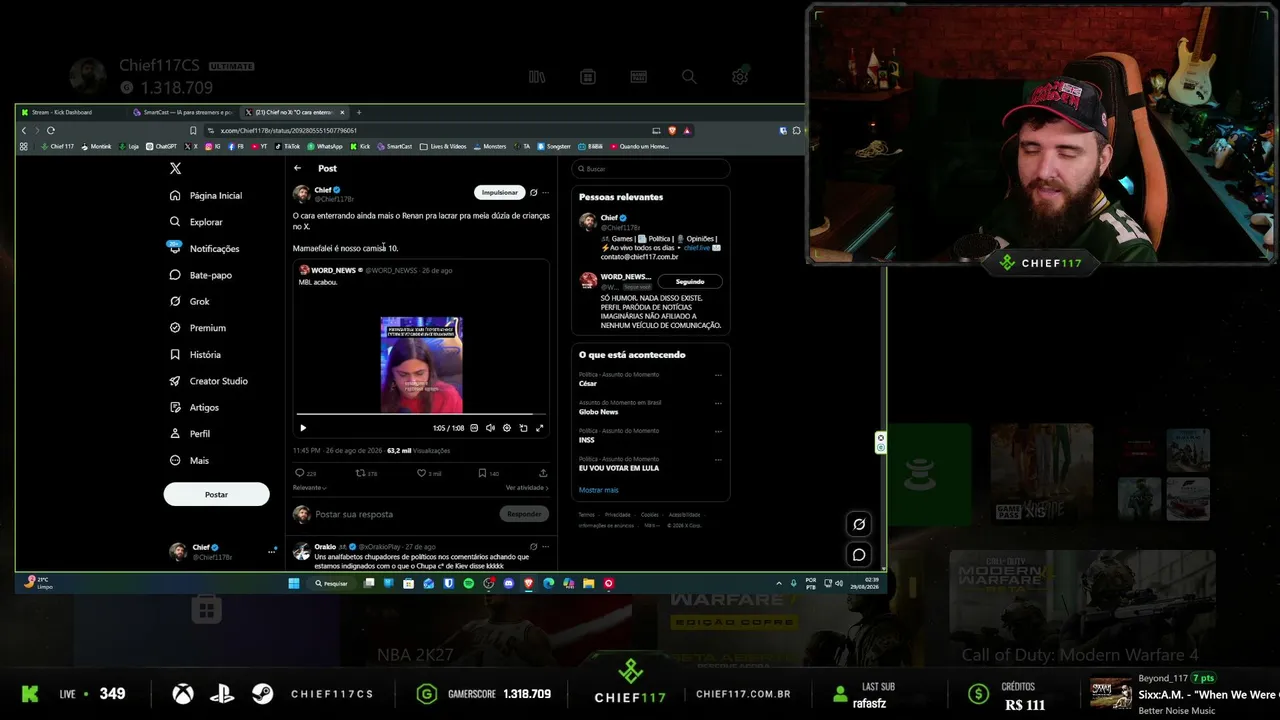The image size is (1280, 720).
Task: Switch to the SmartCast browser tab
Action: (x=185, y=112)
